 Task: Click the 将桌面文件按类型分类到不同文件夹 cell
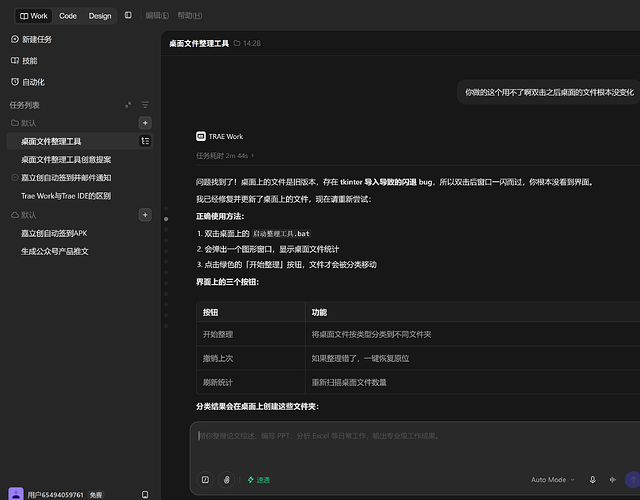(473, 334)
